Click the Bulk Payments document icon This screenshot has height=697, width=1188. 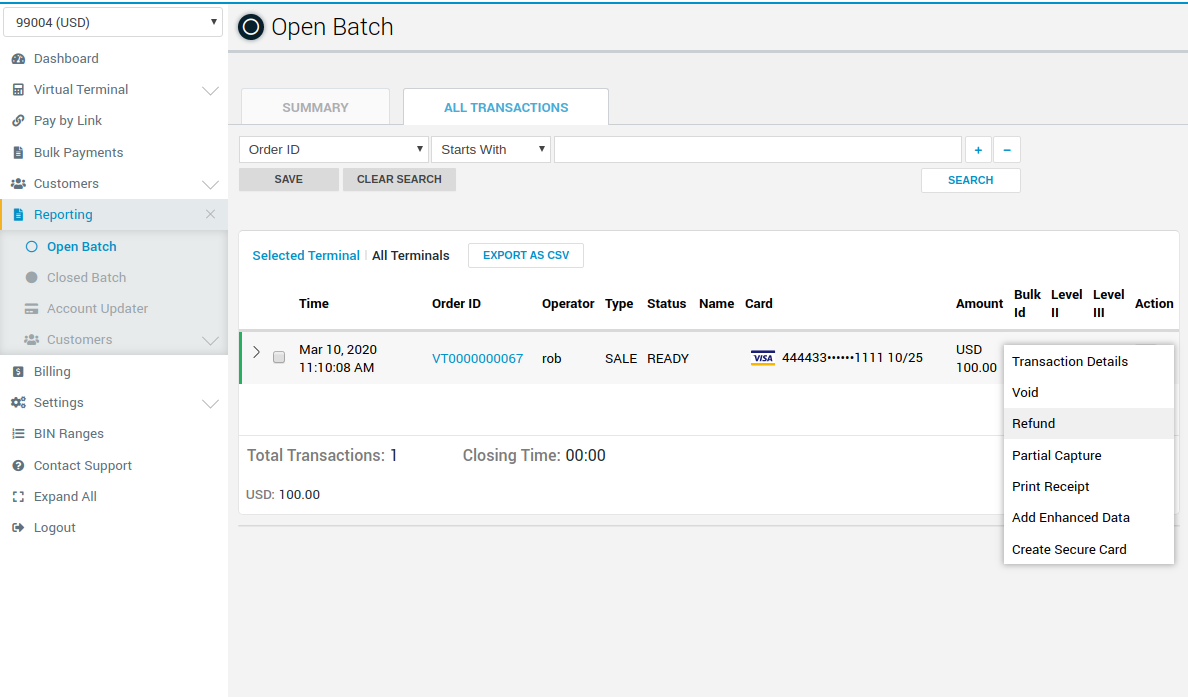(18, 153)
